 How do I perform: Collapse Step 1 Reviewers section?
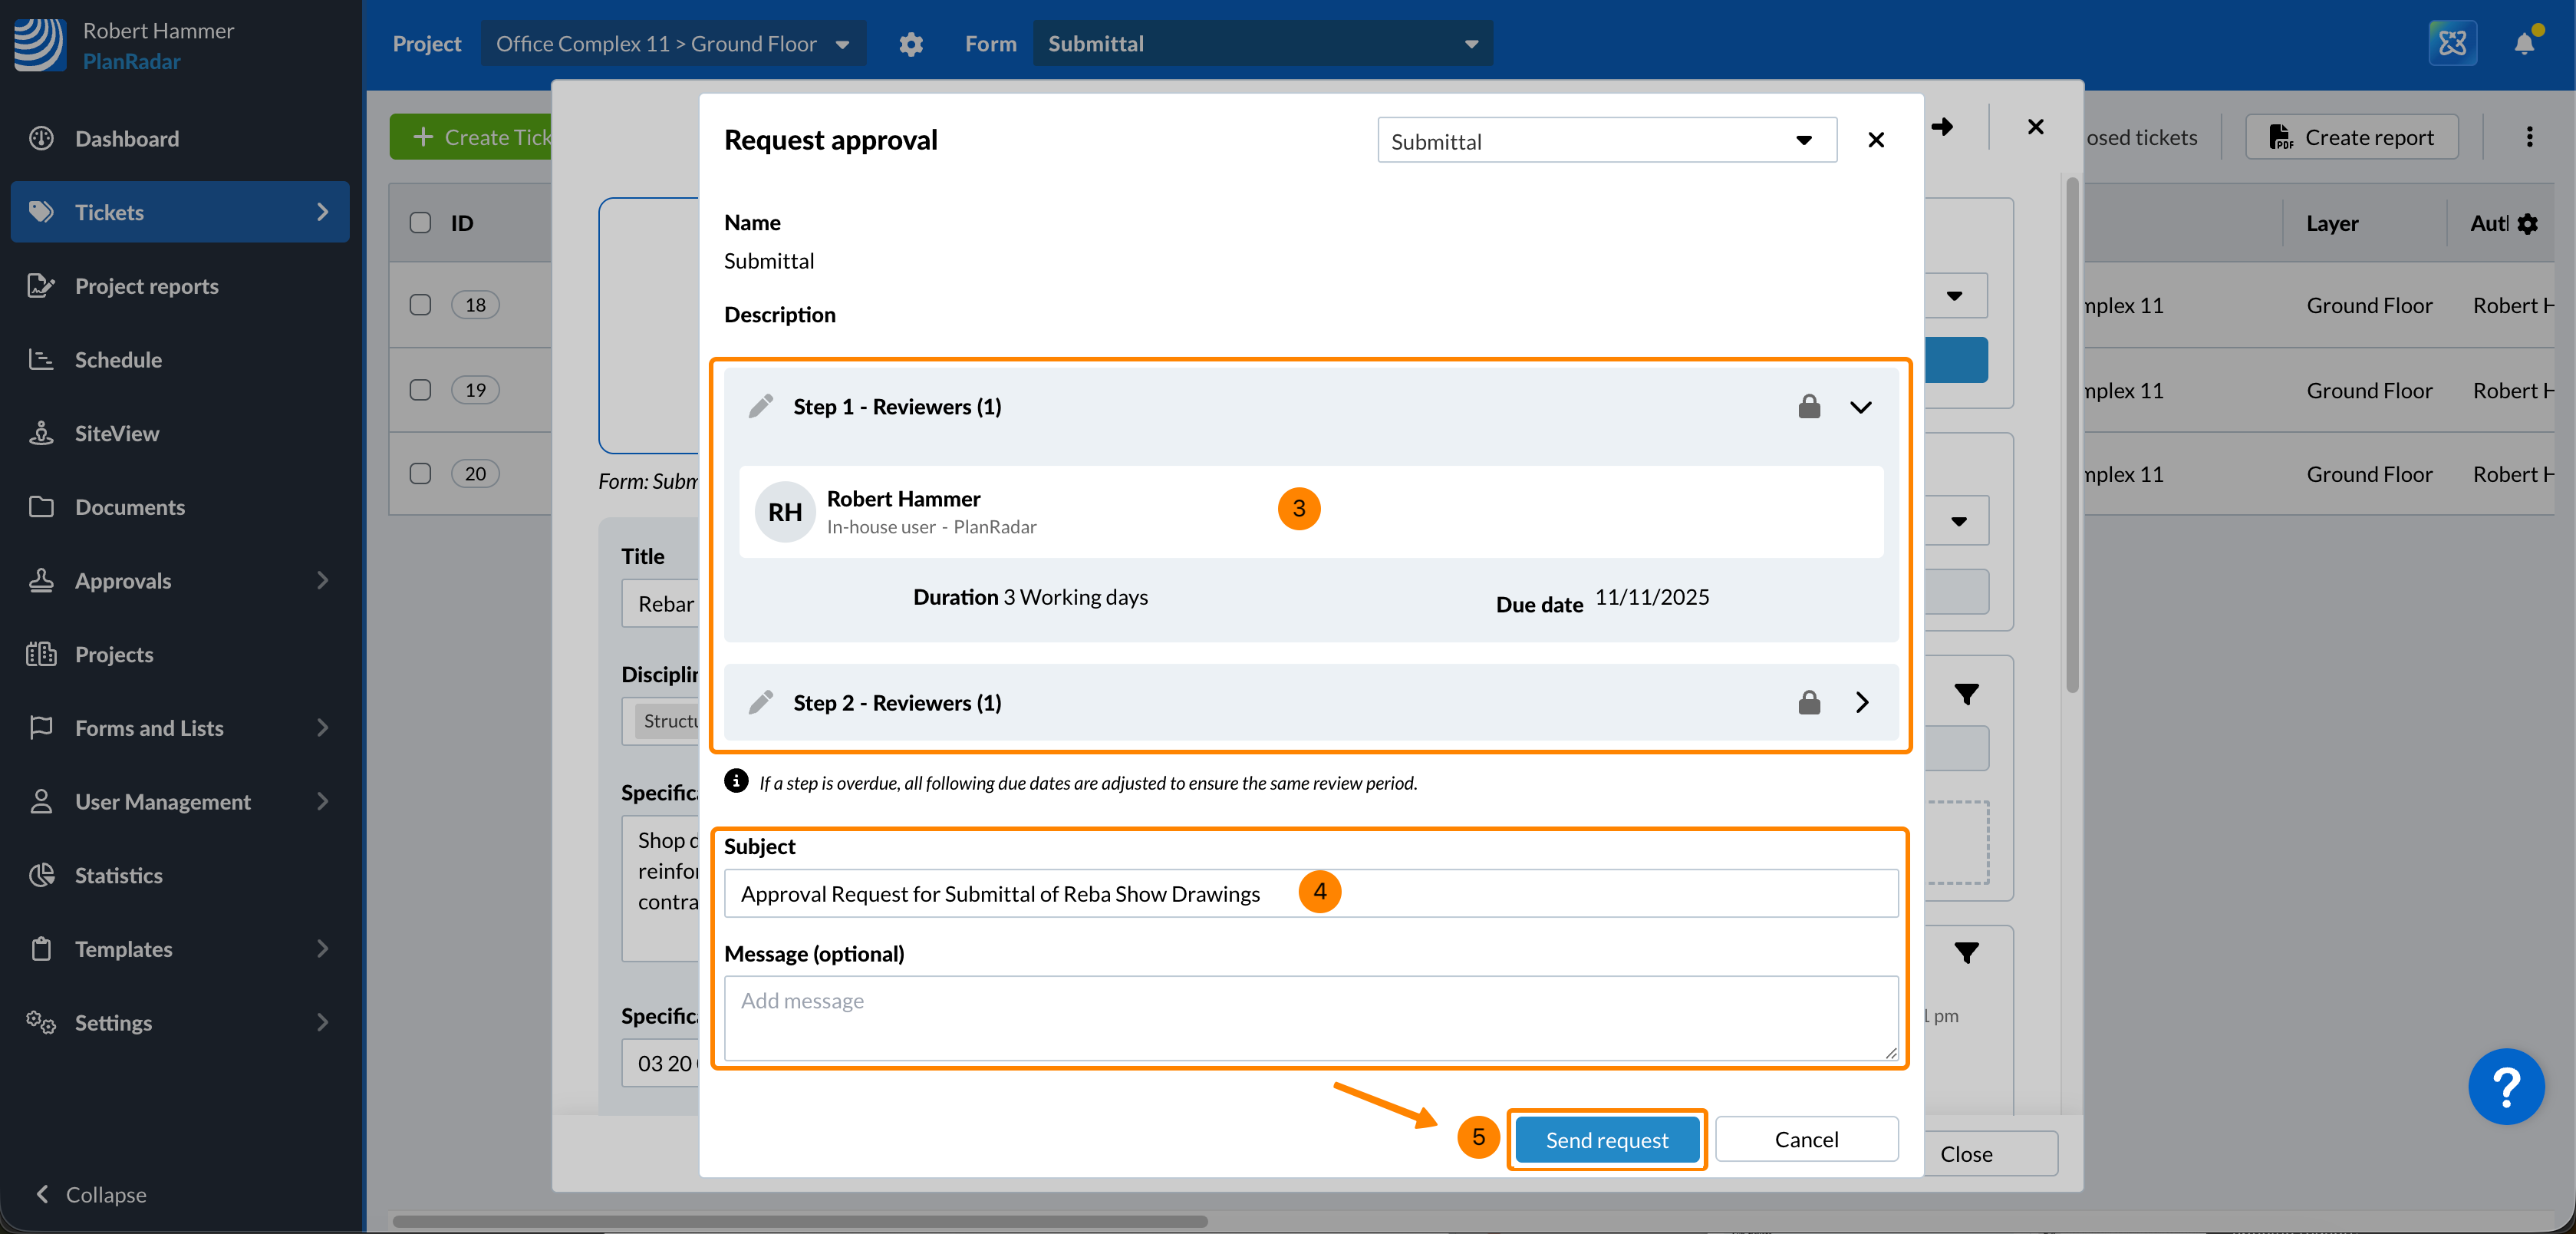coord(1860,407)
